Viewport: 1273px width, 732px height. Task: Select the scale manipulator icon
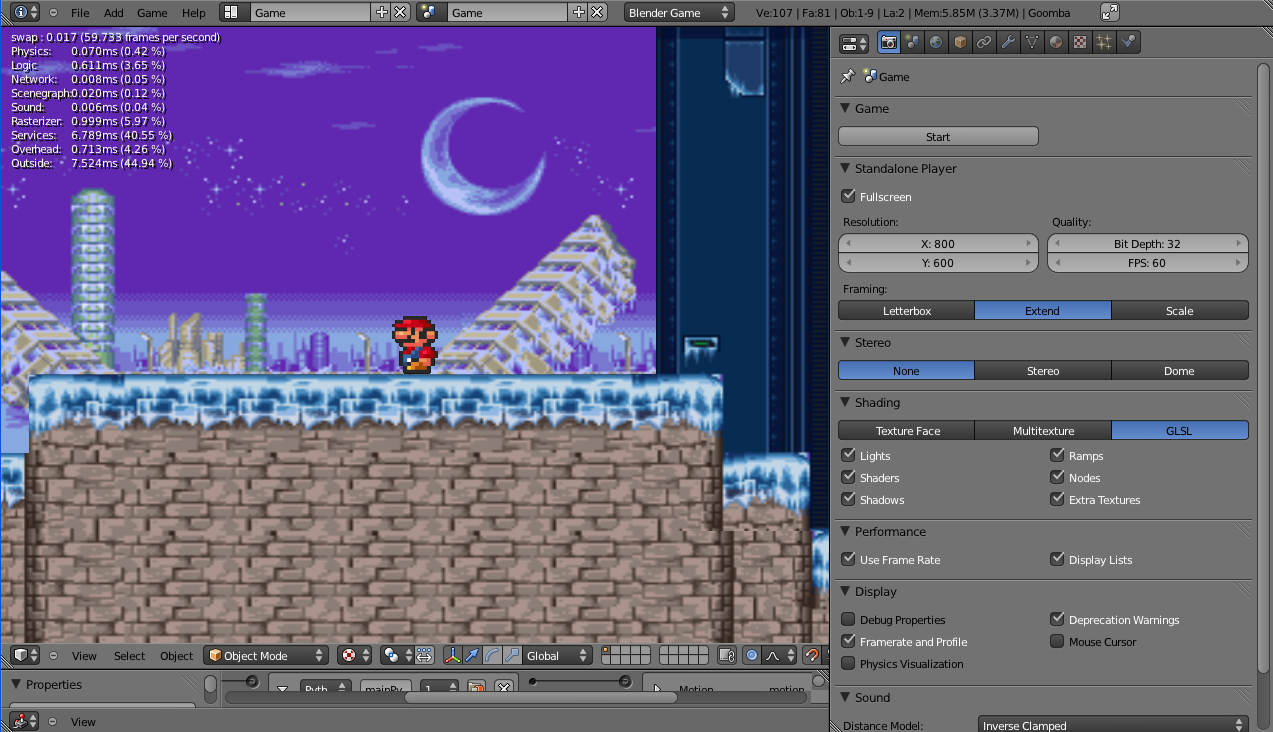tap(512, 655)
